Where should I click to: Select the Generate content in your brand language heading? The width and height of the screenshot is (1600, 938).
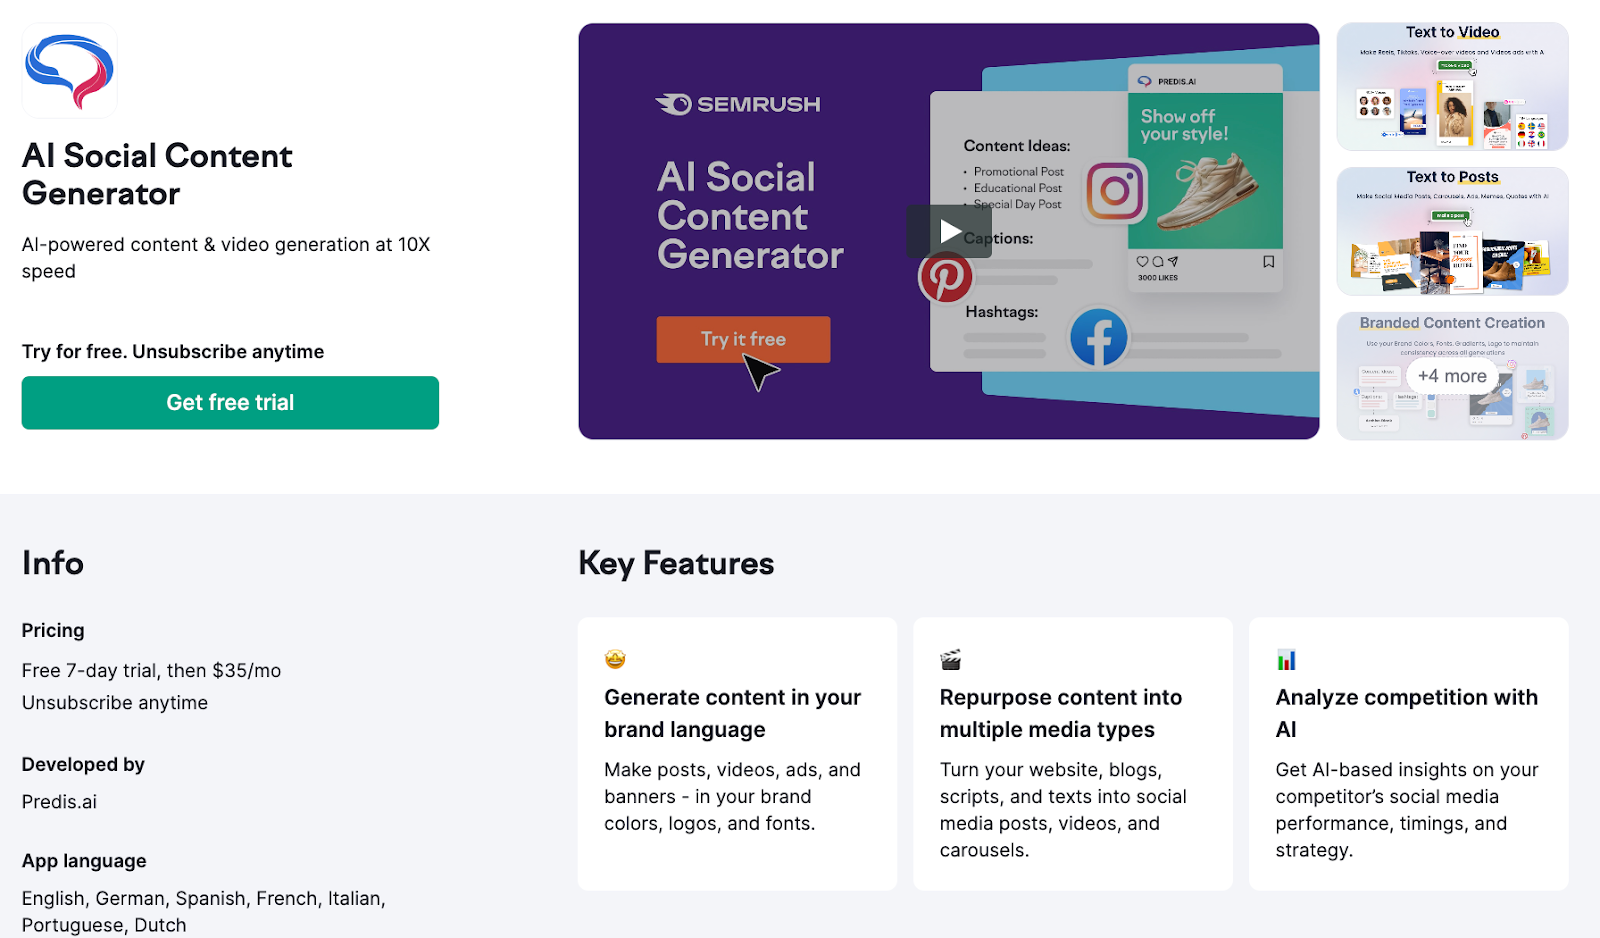[732, 713]
